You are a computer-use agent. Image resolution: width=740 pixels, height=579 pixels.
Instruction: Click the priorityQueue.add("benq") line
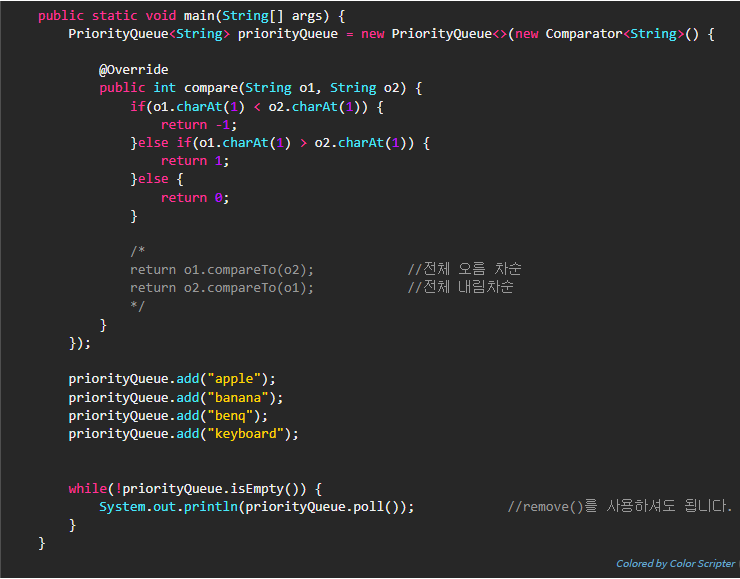pyautogui.click(x=168, y=416)
